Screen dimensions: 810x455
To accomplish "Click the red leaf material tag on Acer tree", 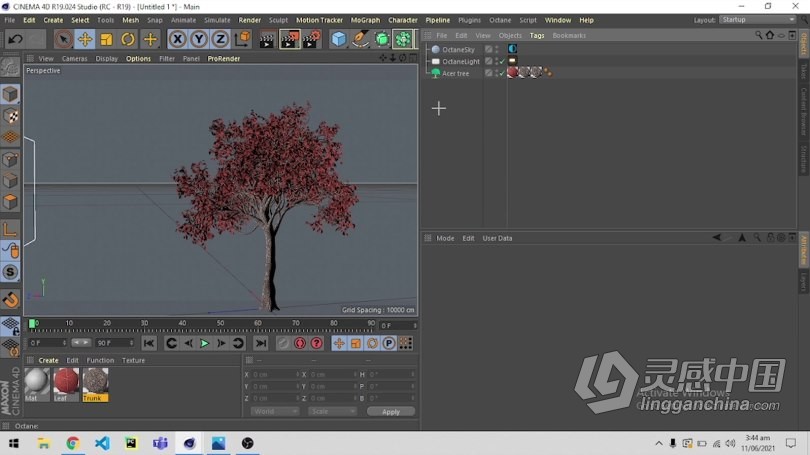I will click(x=512, y=73).
